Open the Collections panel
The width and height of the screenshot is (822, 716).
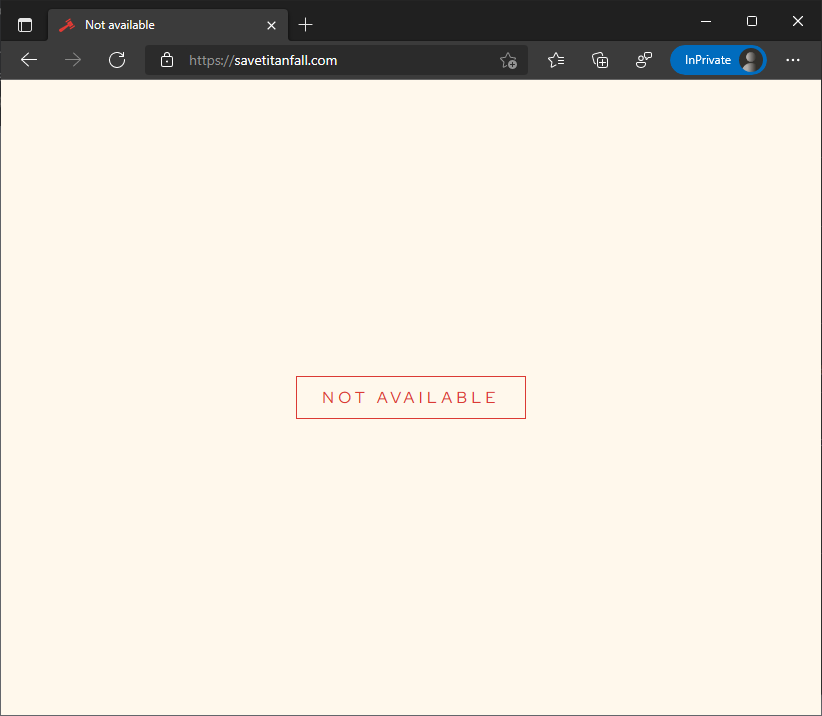click(600, 60)
